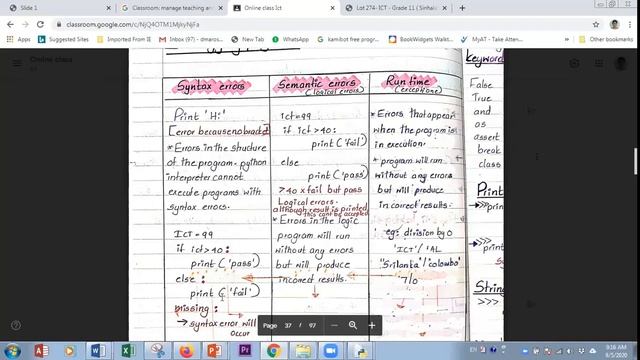Open a new browser tab
Screen dimensions: 640x360
pyautogui.click(x=462, y=8)
